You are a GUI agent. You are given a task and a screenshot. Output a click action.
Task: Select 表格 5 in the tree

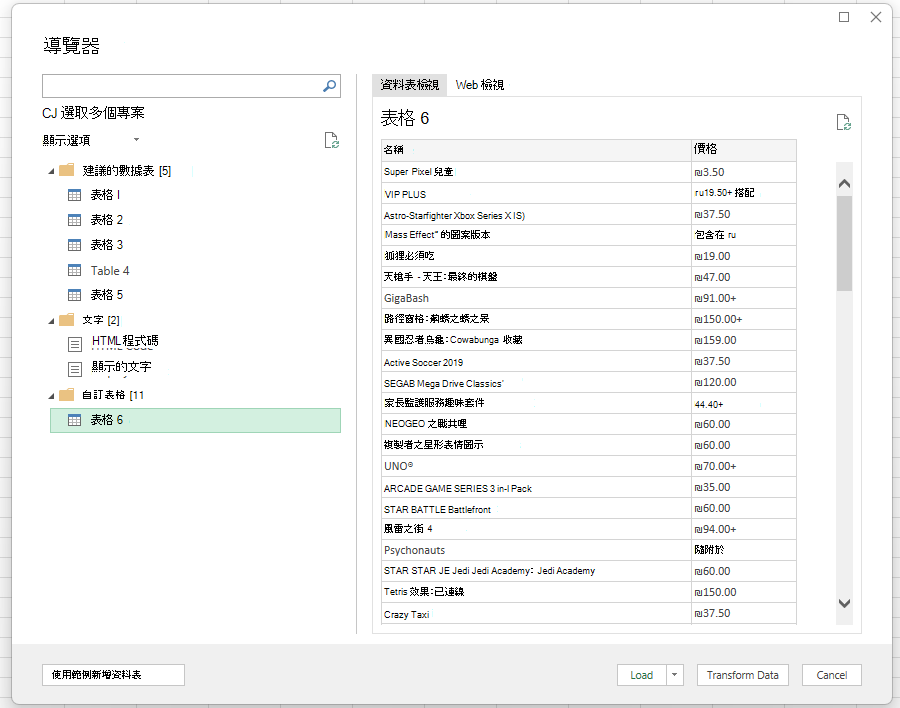point(107,295)
